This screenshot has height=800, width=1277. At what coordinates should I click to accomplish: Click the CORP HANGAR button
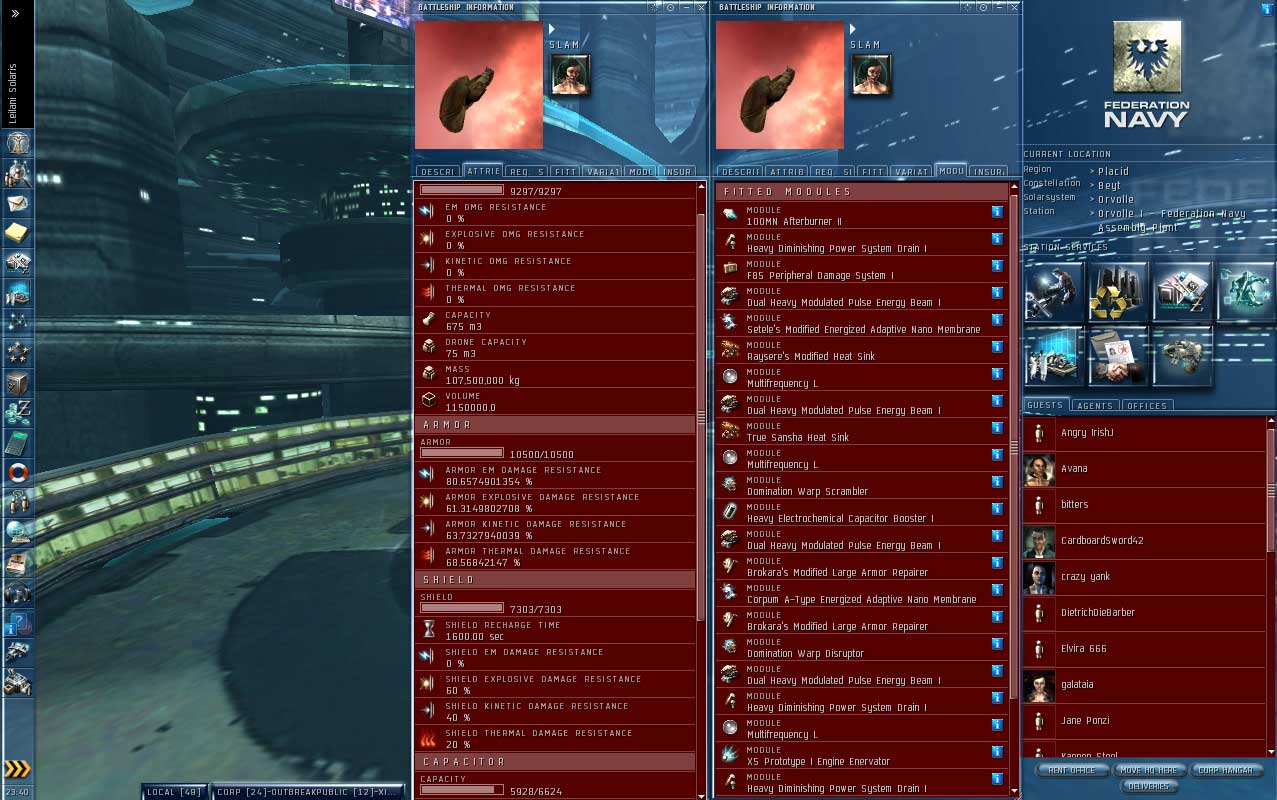1227,770
